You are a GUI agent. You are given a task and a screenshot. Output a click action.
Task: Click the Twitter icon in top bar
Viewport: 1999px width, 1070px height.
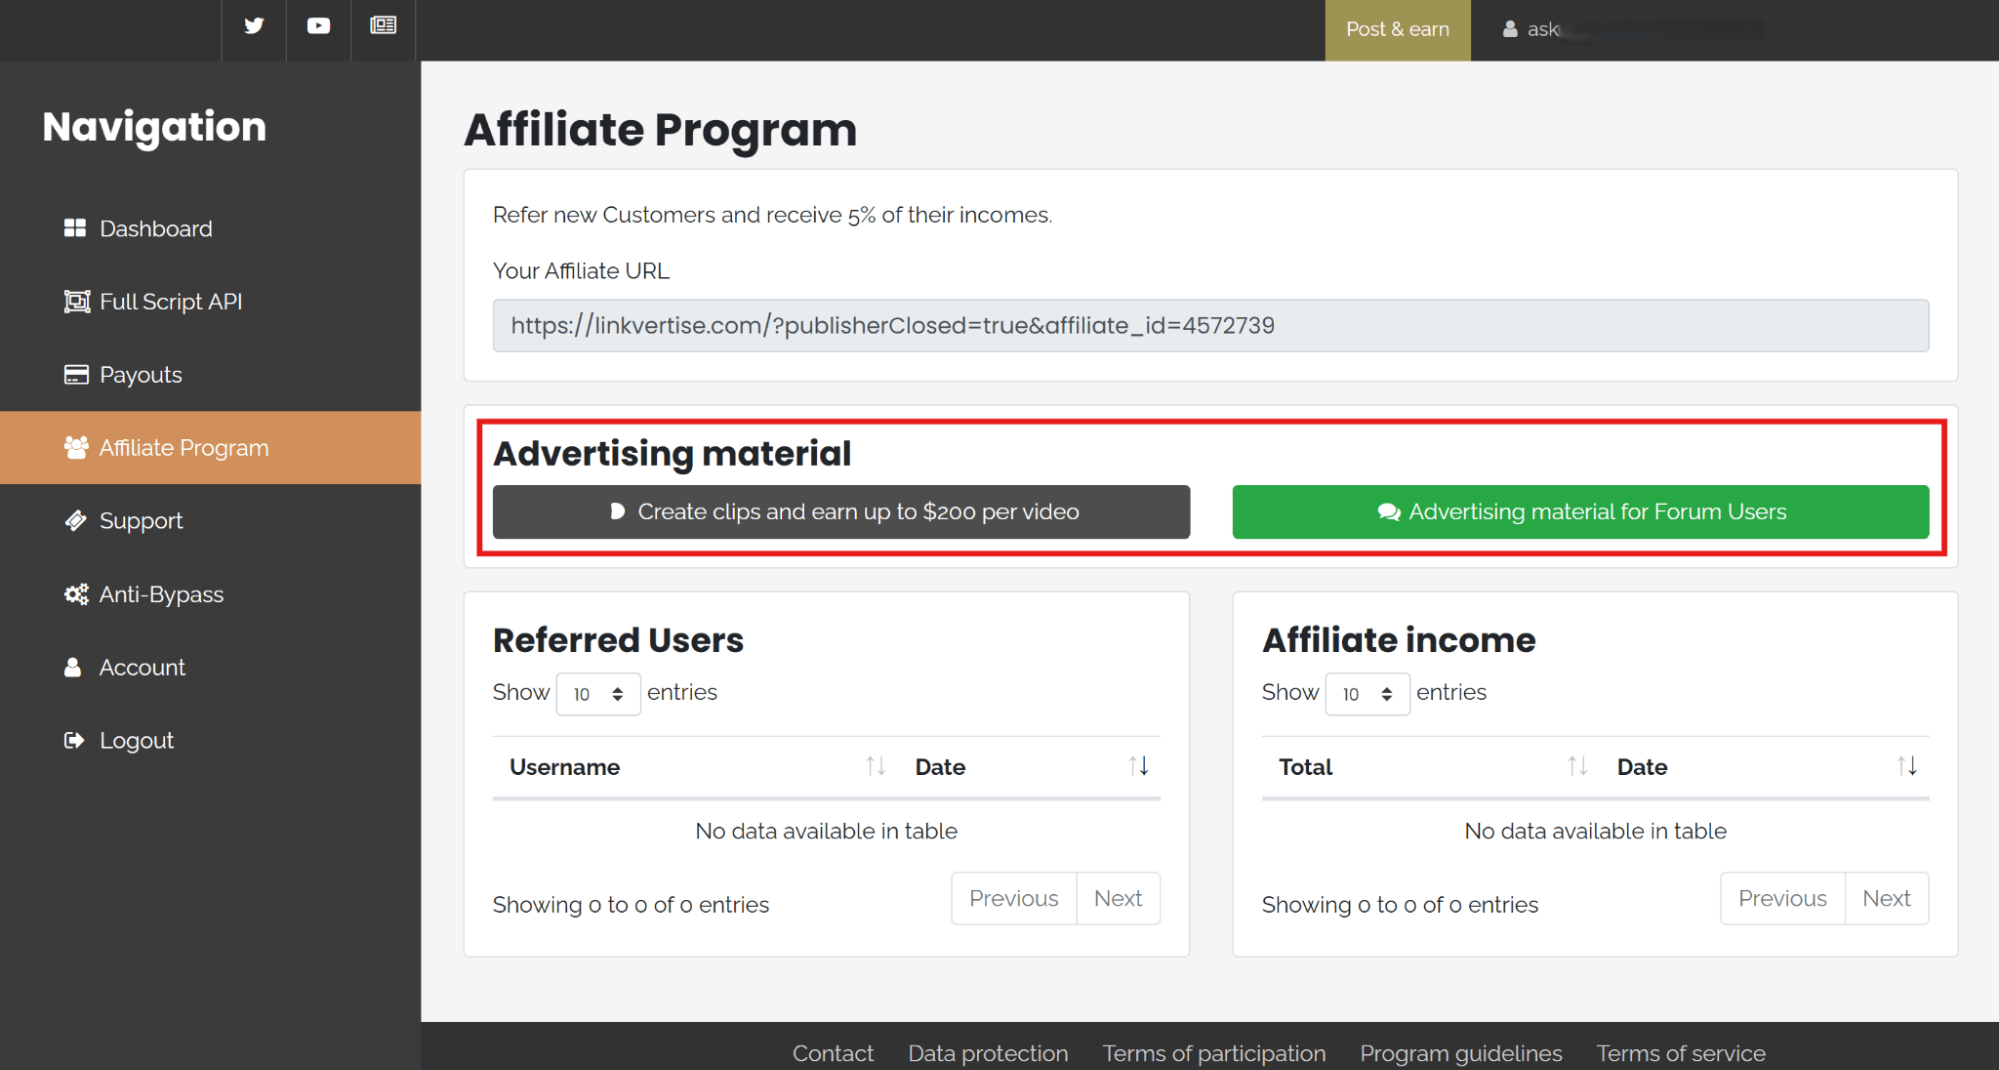(254, 26)
